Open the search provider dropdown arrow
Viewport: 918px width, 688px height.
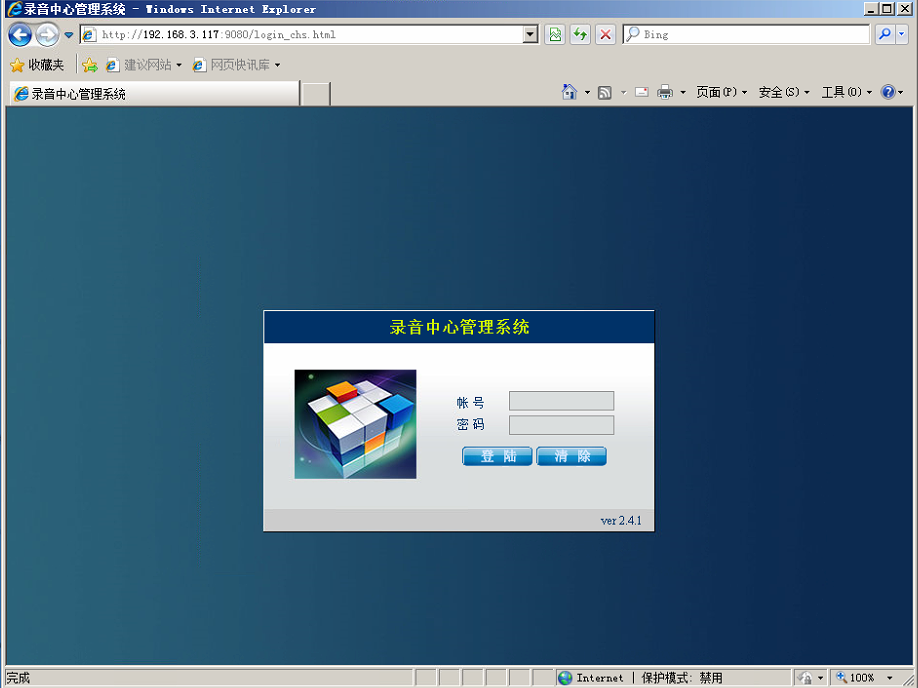pyautogui.click(x=902, y=35)
